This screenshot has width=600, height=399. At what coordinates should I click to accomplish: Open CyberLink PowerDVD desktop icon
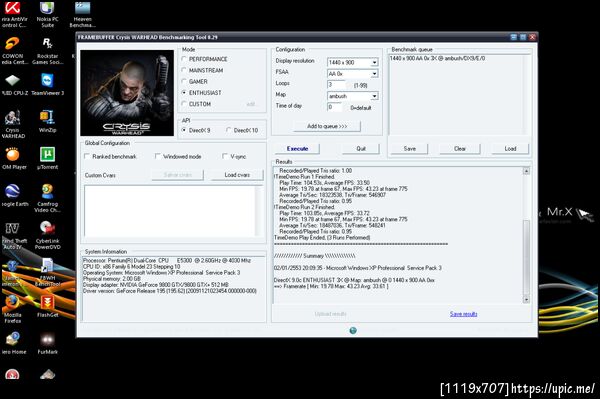point(47,236)
